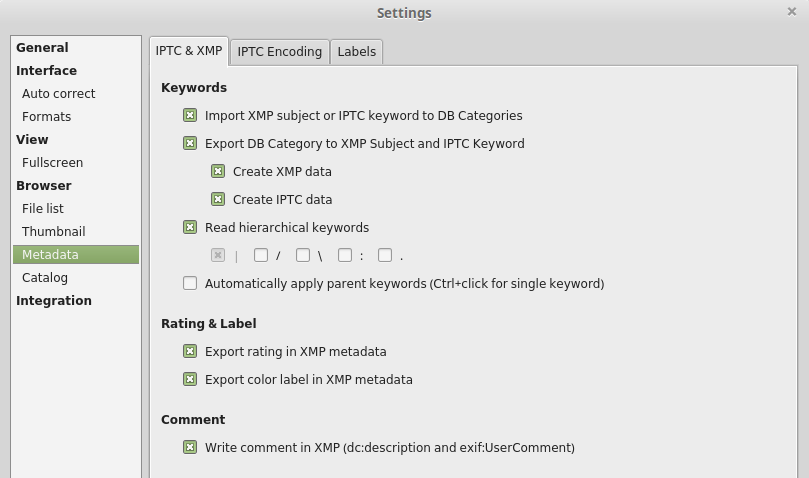Go to Thumbnail settings in sidebar
This screenshot has height=478, width=809.
(x=54, y=232)
